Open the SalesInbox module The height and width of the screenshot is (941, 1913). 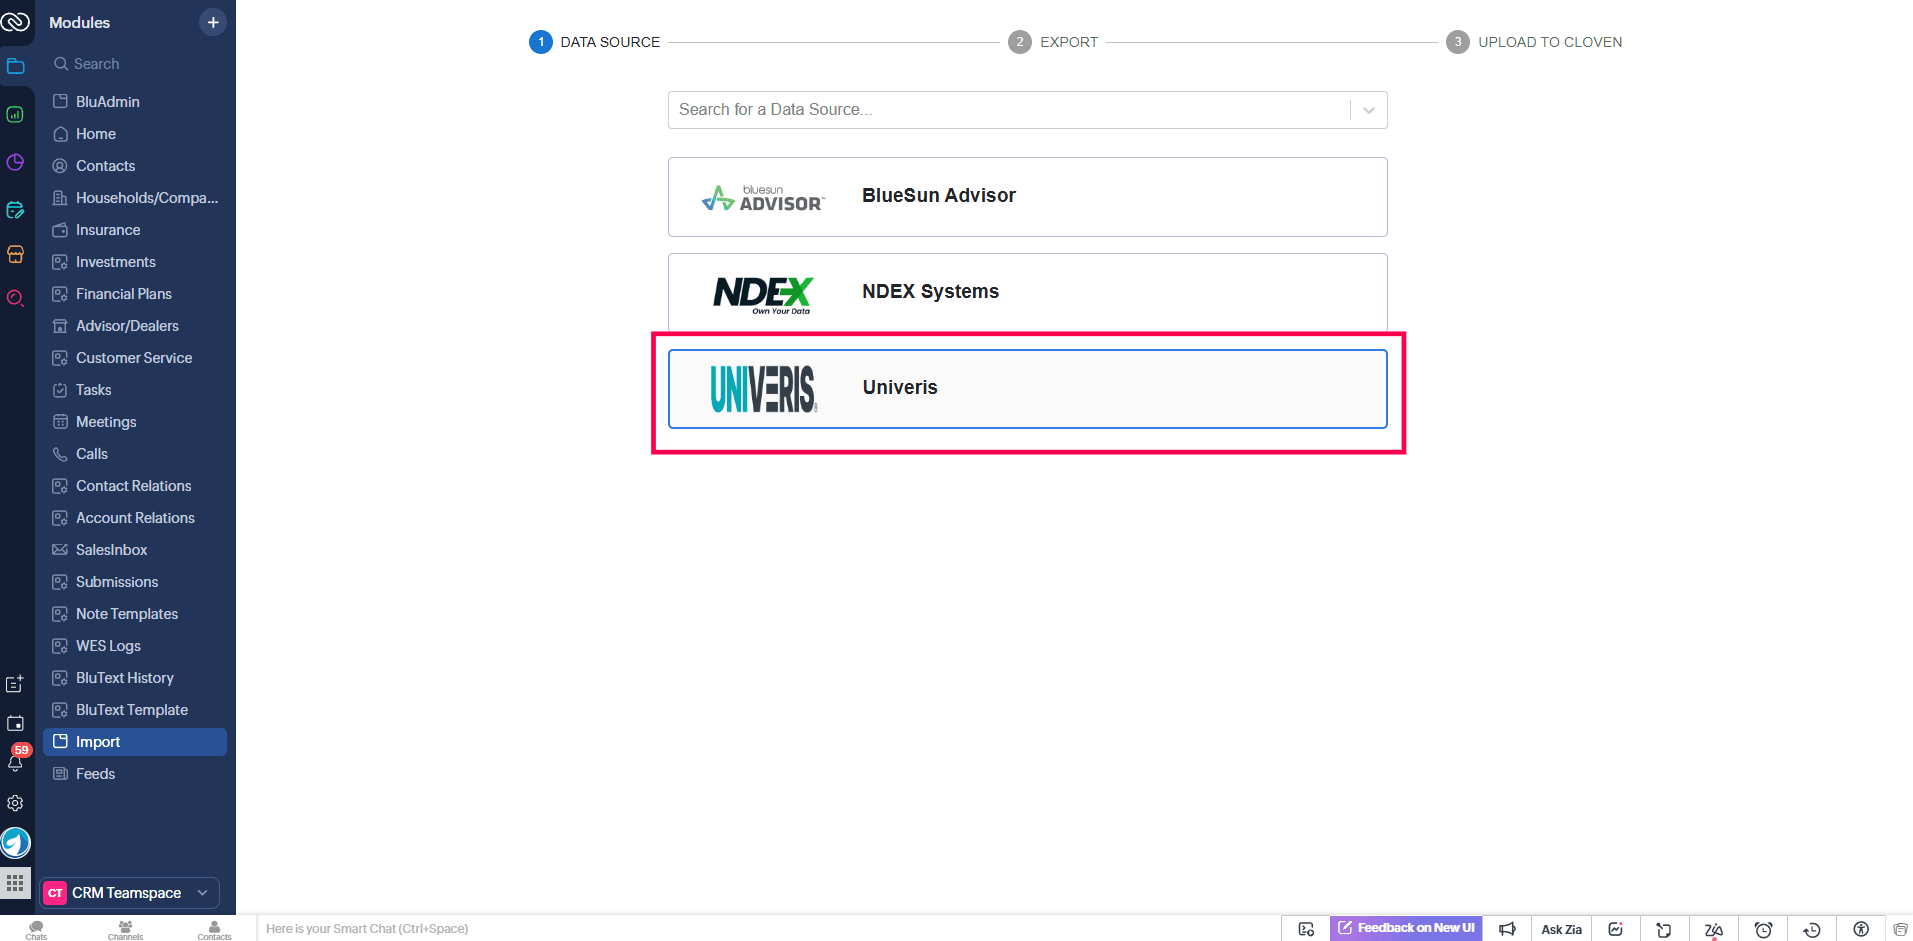coord(135,550)
